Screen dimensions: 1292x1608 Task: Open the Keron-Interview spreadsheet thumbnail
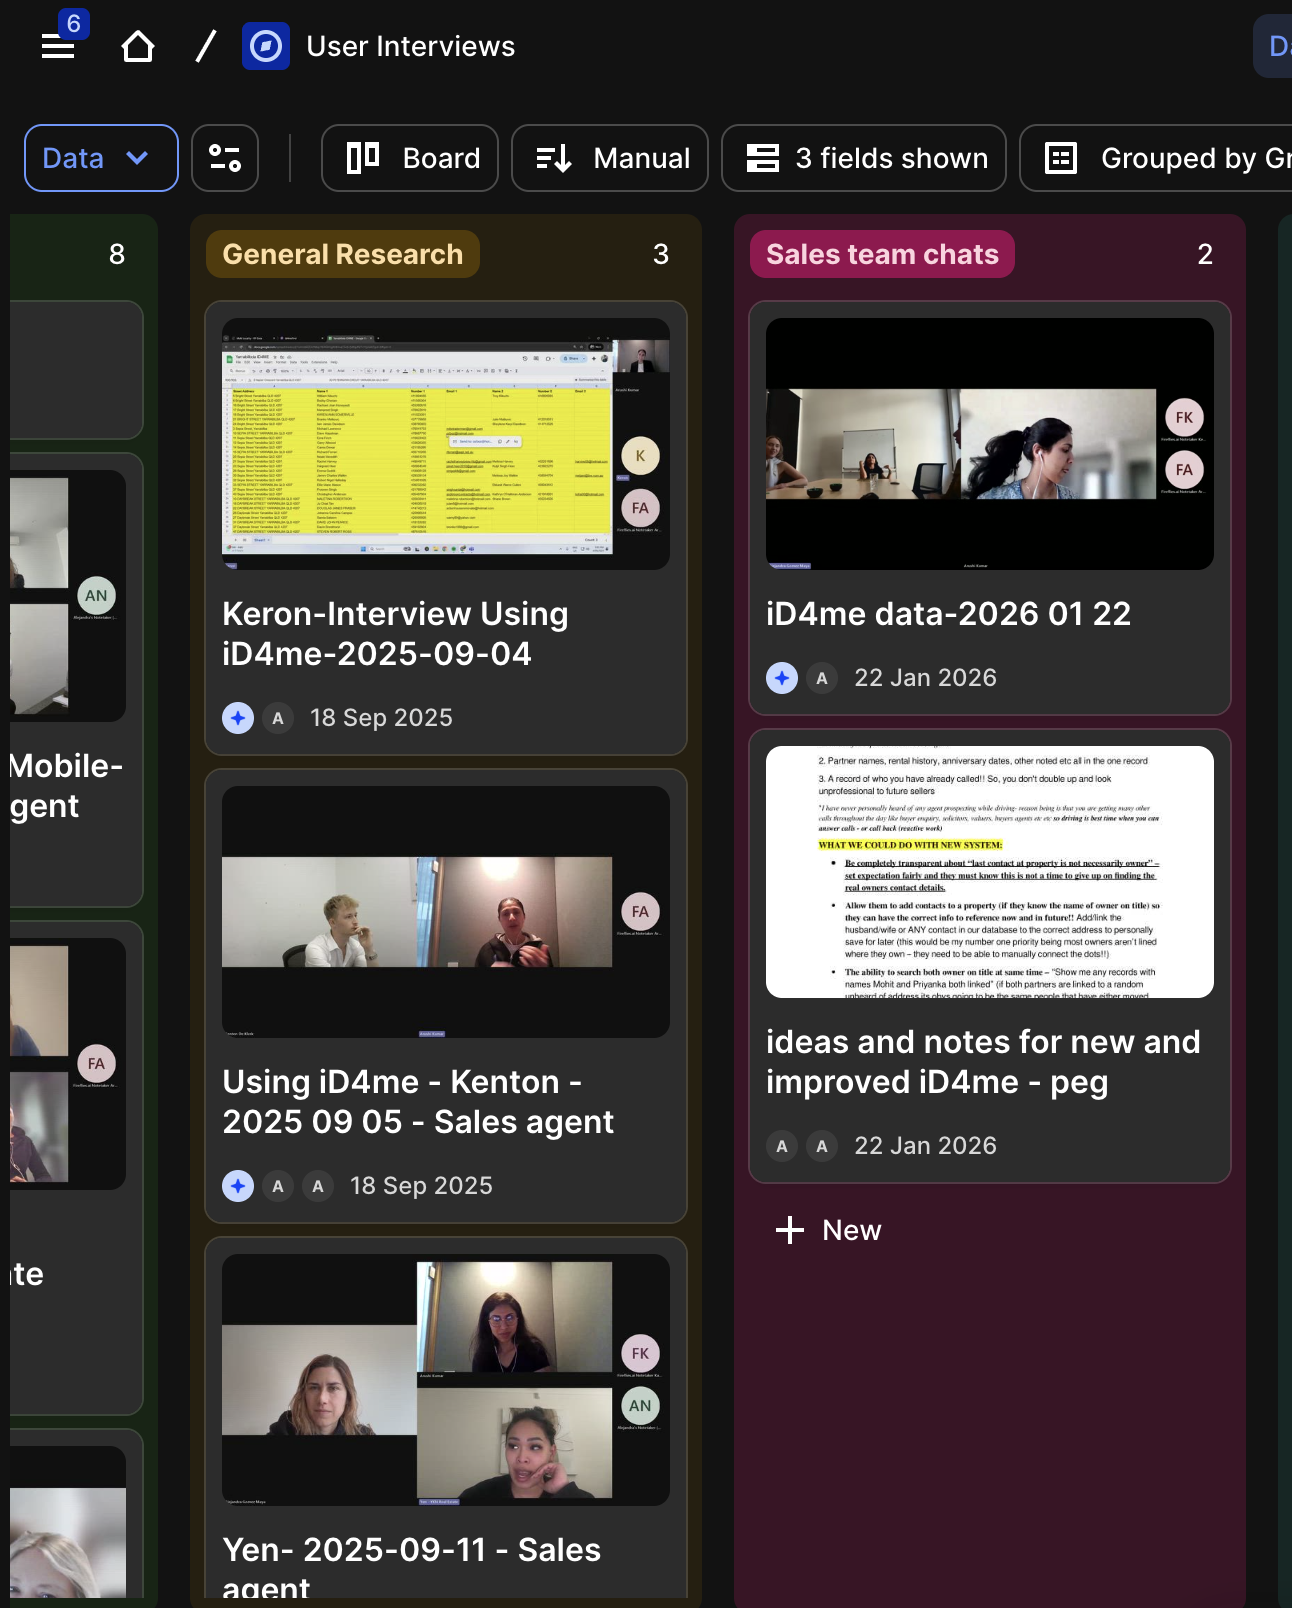(446, 444)
